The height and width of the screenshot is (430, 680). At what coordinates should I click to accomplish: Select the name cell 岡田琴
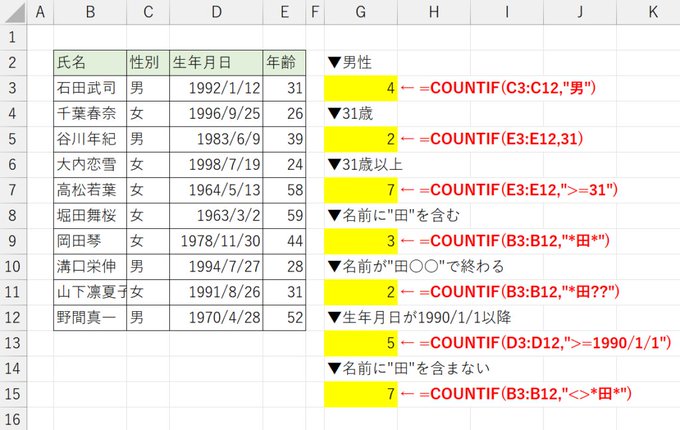pyautogui.click(x=90, y=241)
